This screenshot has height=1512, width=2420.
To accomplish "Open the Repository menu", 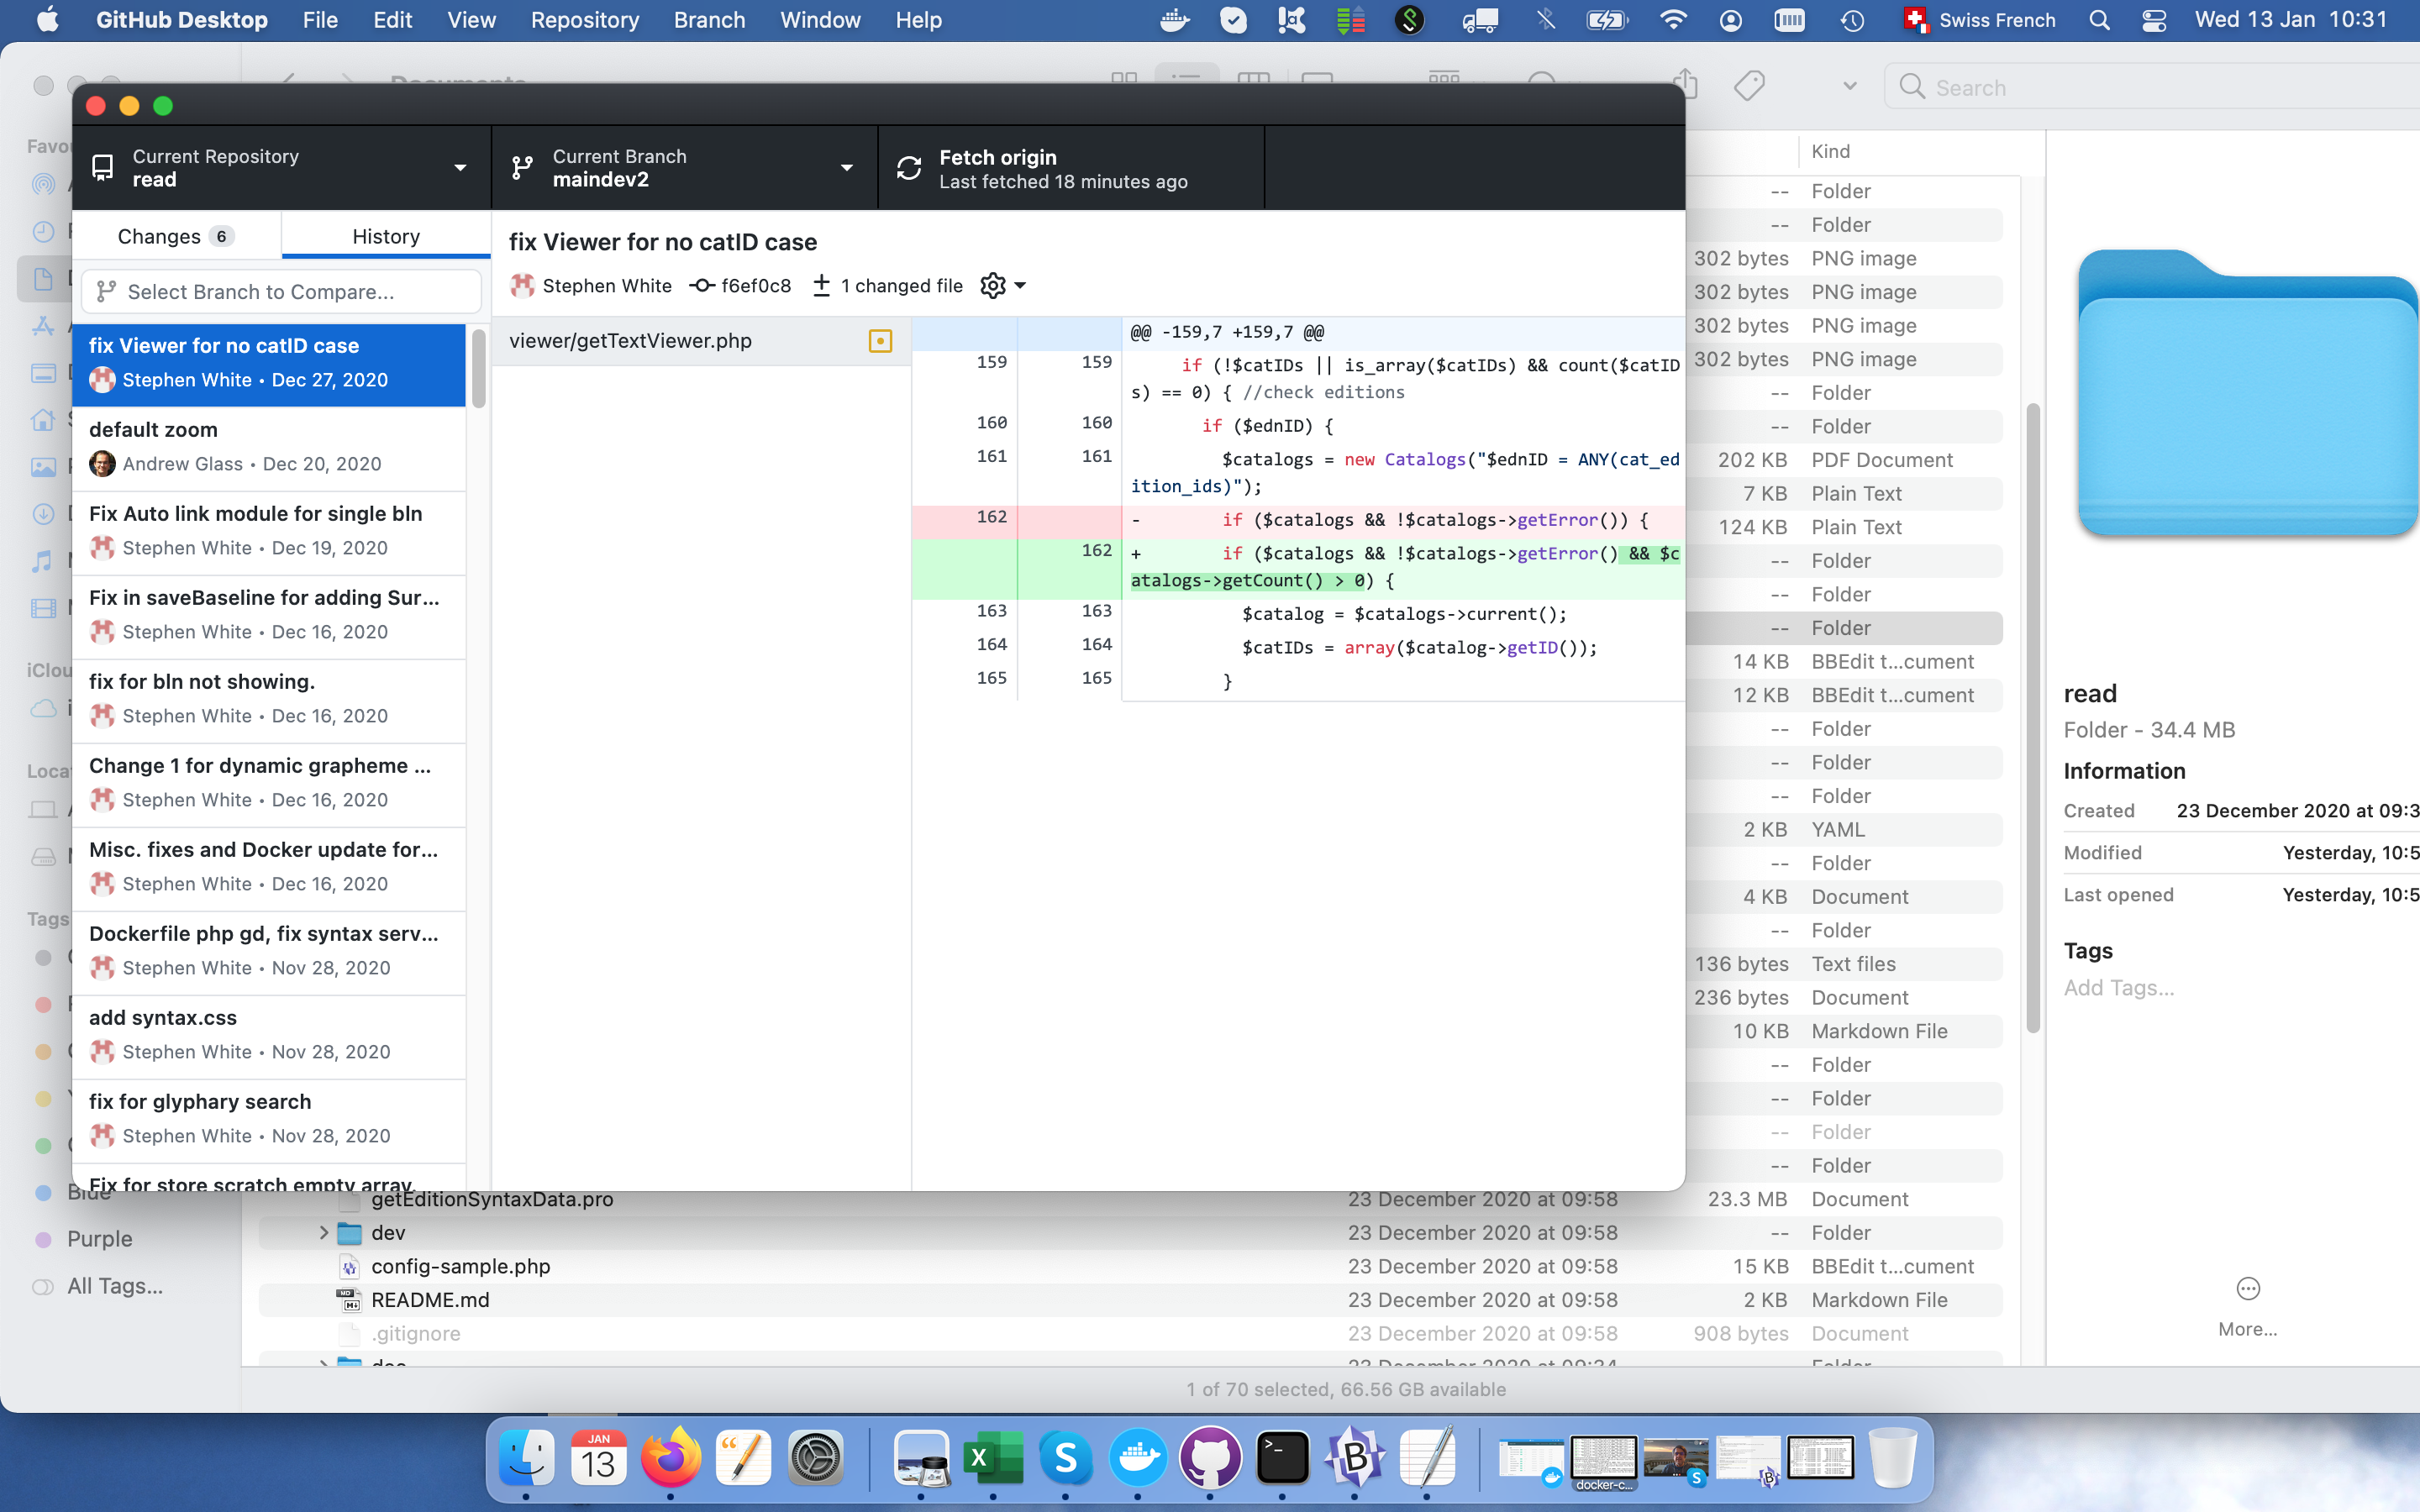I will pos(584,20).
